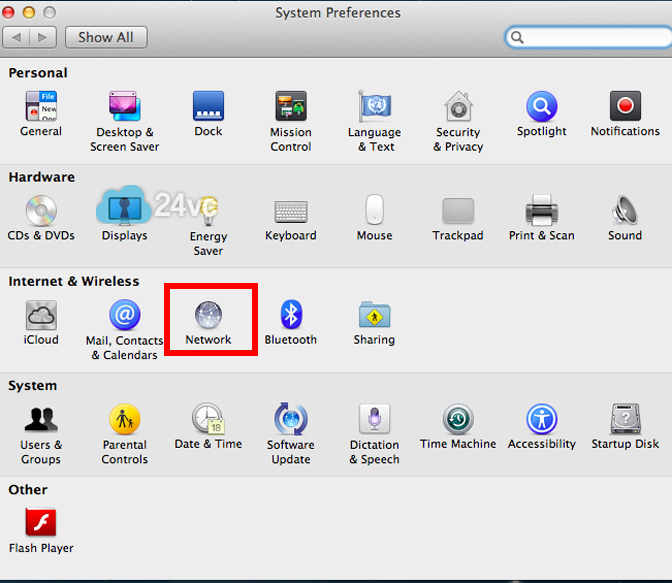Go back with the left arrow button
Image resolution: width=672 pixels, height=583 pixels.
click(16, 37)
